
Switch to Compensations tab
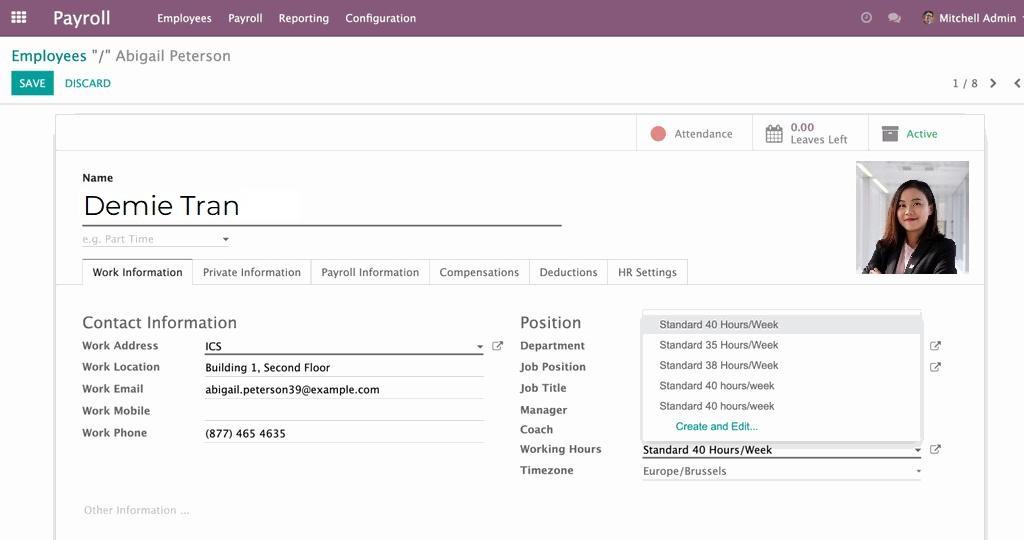tap(479, 272)
